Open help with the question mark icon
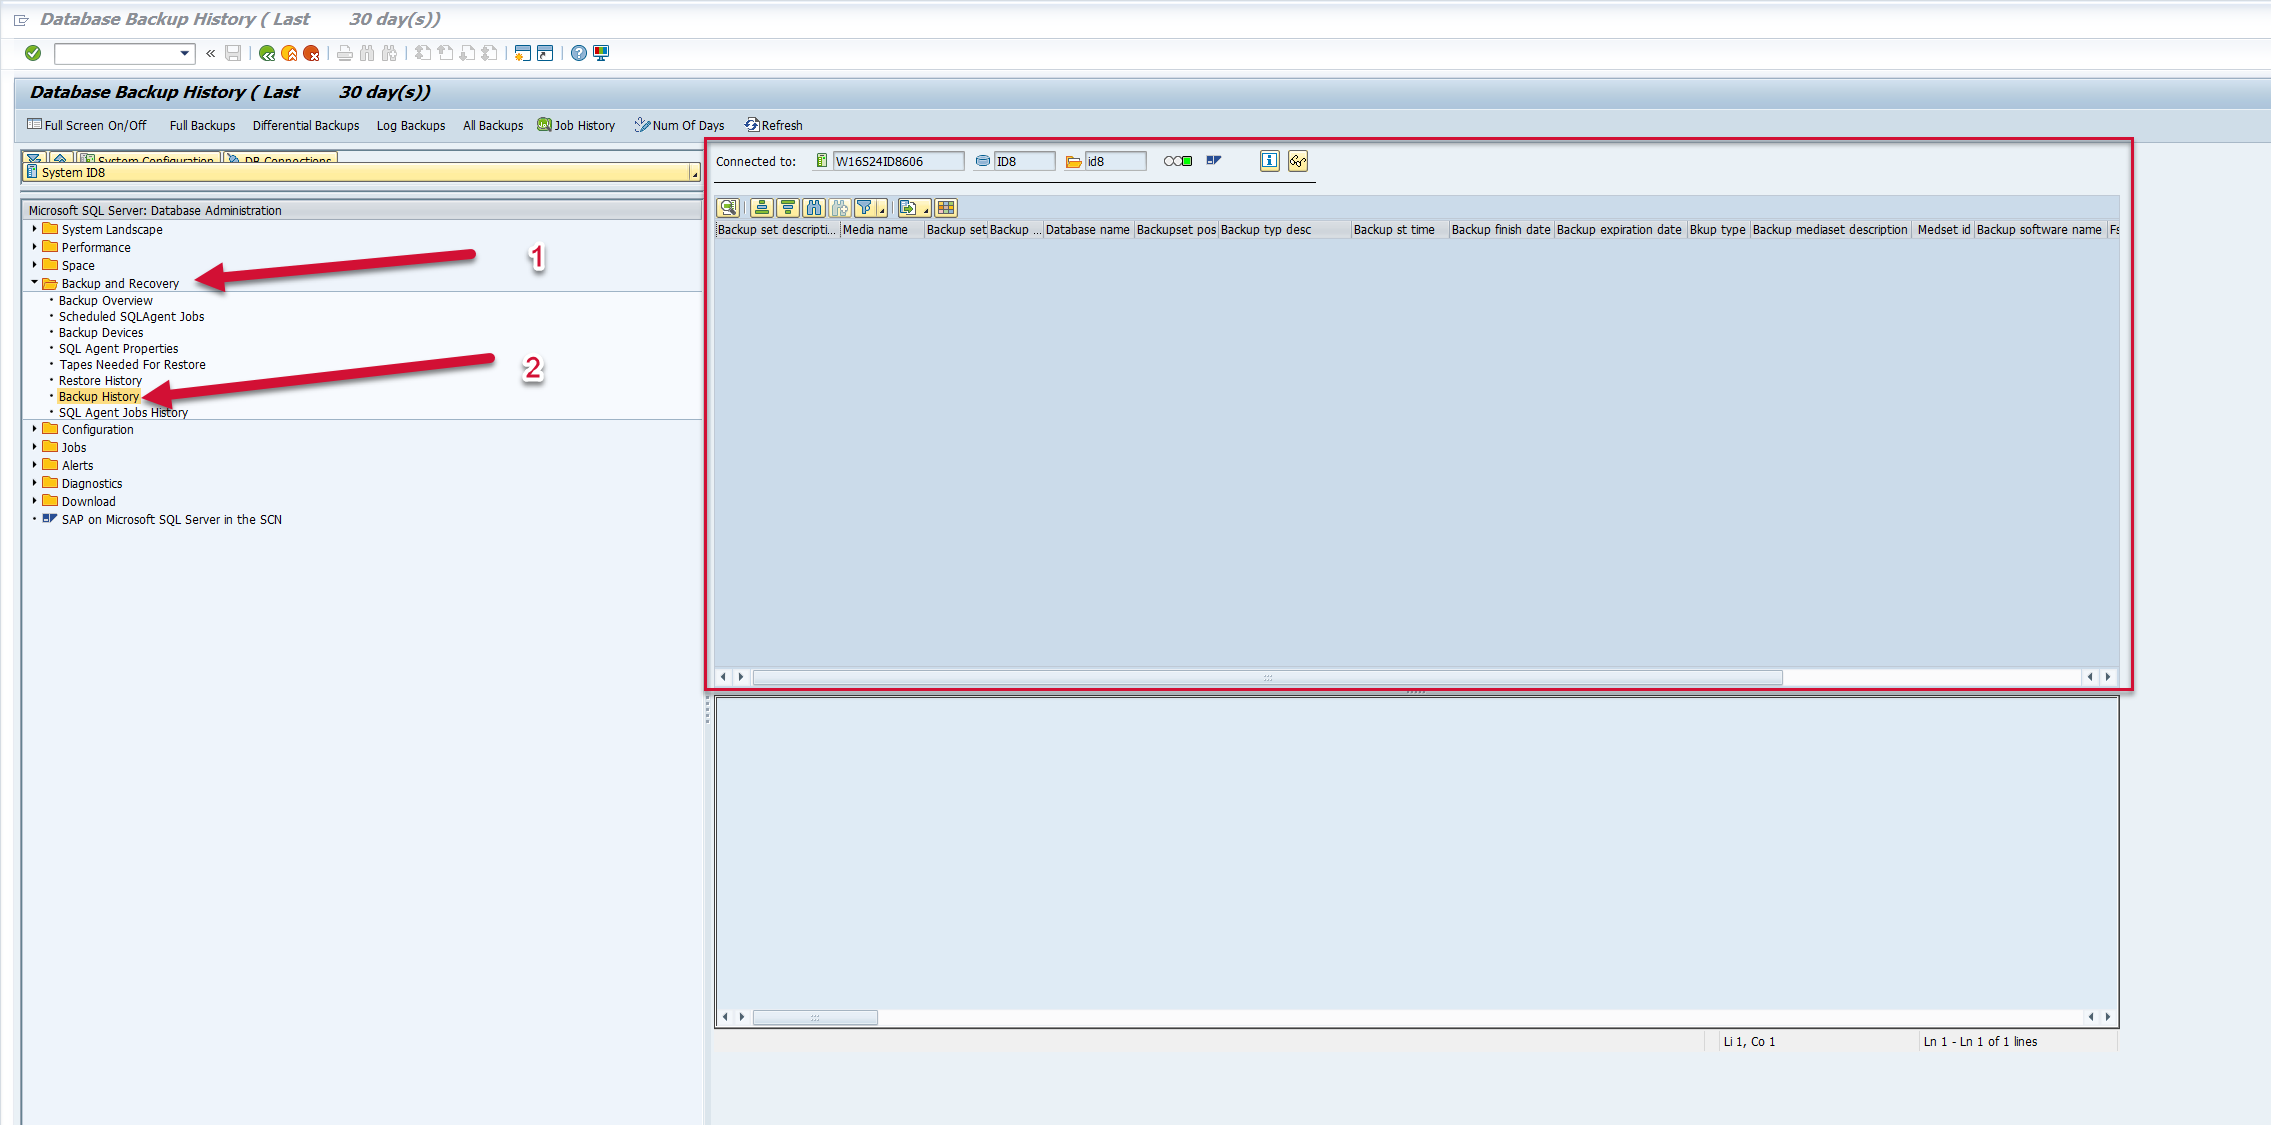Screen dimensions: 2271x1125 [x=578, y=53]
